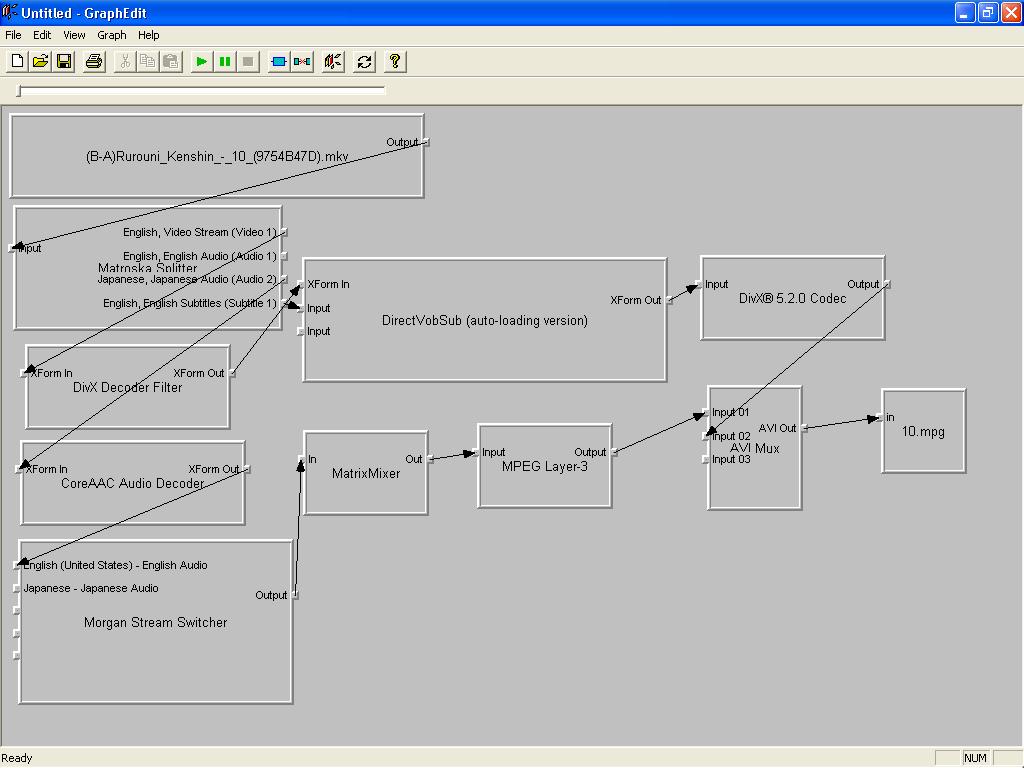Image resolution: width=1024 pixels, height=768 pixels.
Task: Select the MPEG Layer-3 filter box
Action: (x=545, y=466)
